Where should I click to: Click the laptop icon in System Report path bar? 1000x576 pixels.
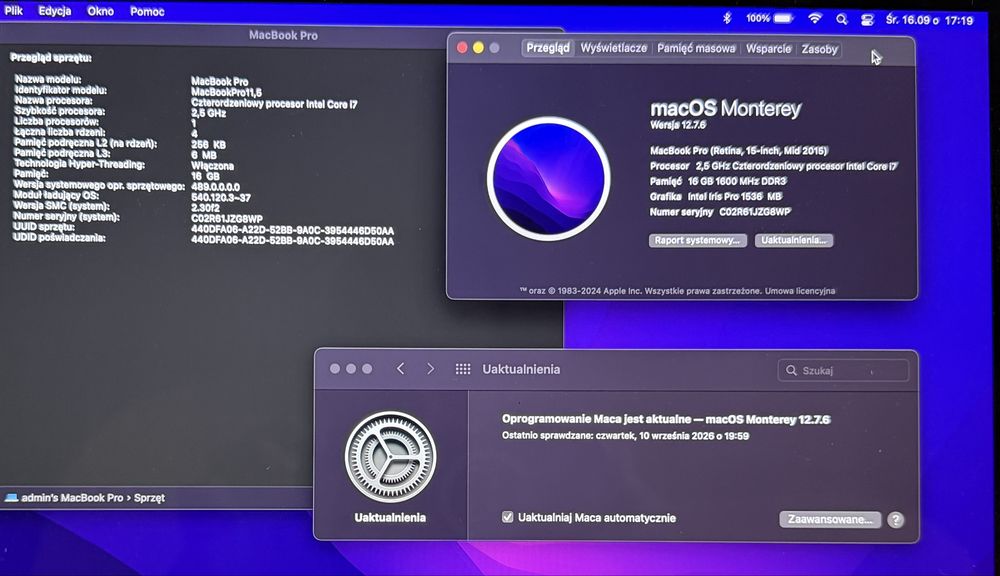pyautogui.click(x=11, y=498)
